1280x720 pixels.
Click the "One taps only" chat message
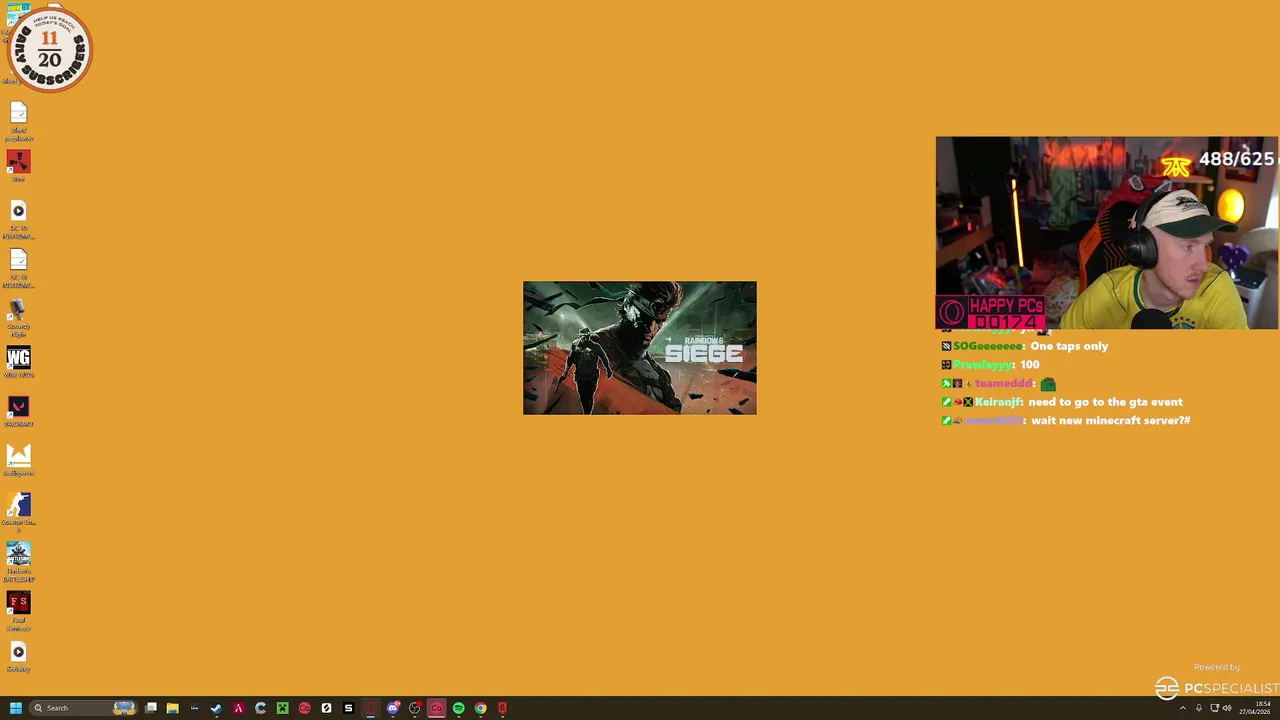(x=1069, y=346)
